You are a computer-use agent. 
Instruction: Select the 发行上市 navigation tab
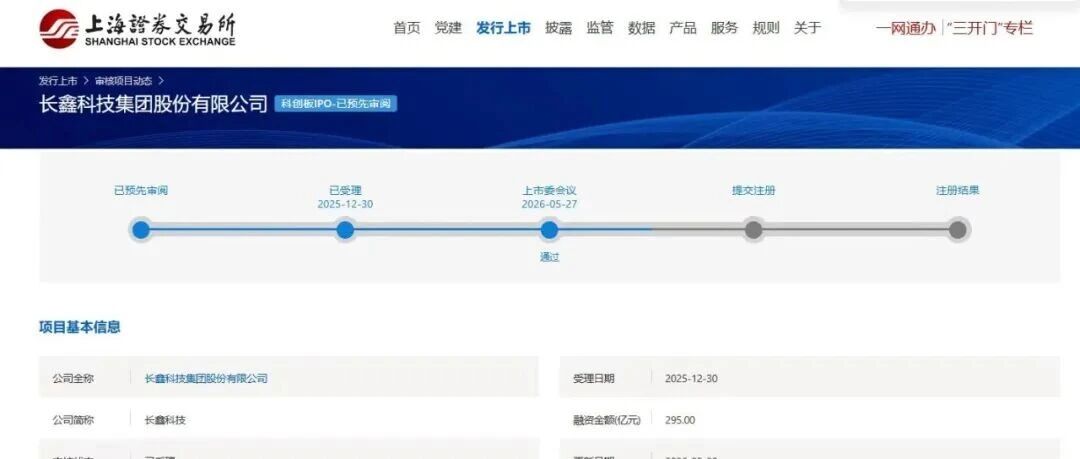[503, 28]
